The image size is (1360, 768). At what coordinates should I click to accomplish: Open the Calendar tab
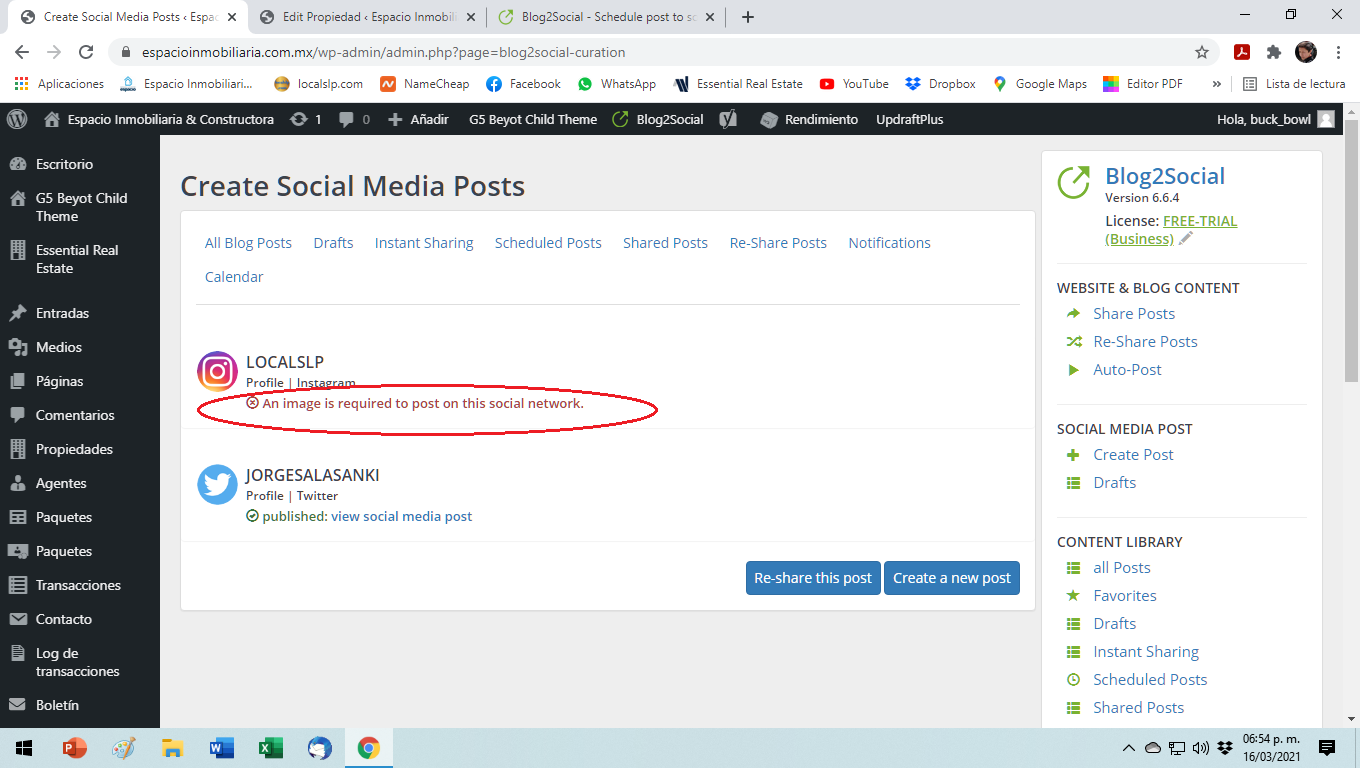pos(234,277)
